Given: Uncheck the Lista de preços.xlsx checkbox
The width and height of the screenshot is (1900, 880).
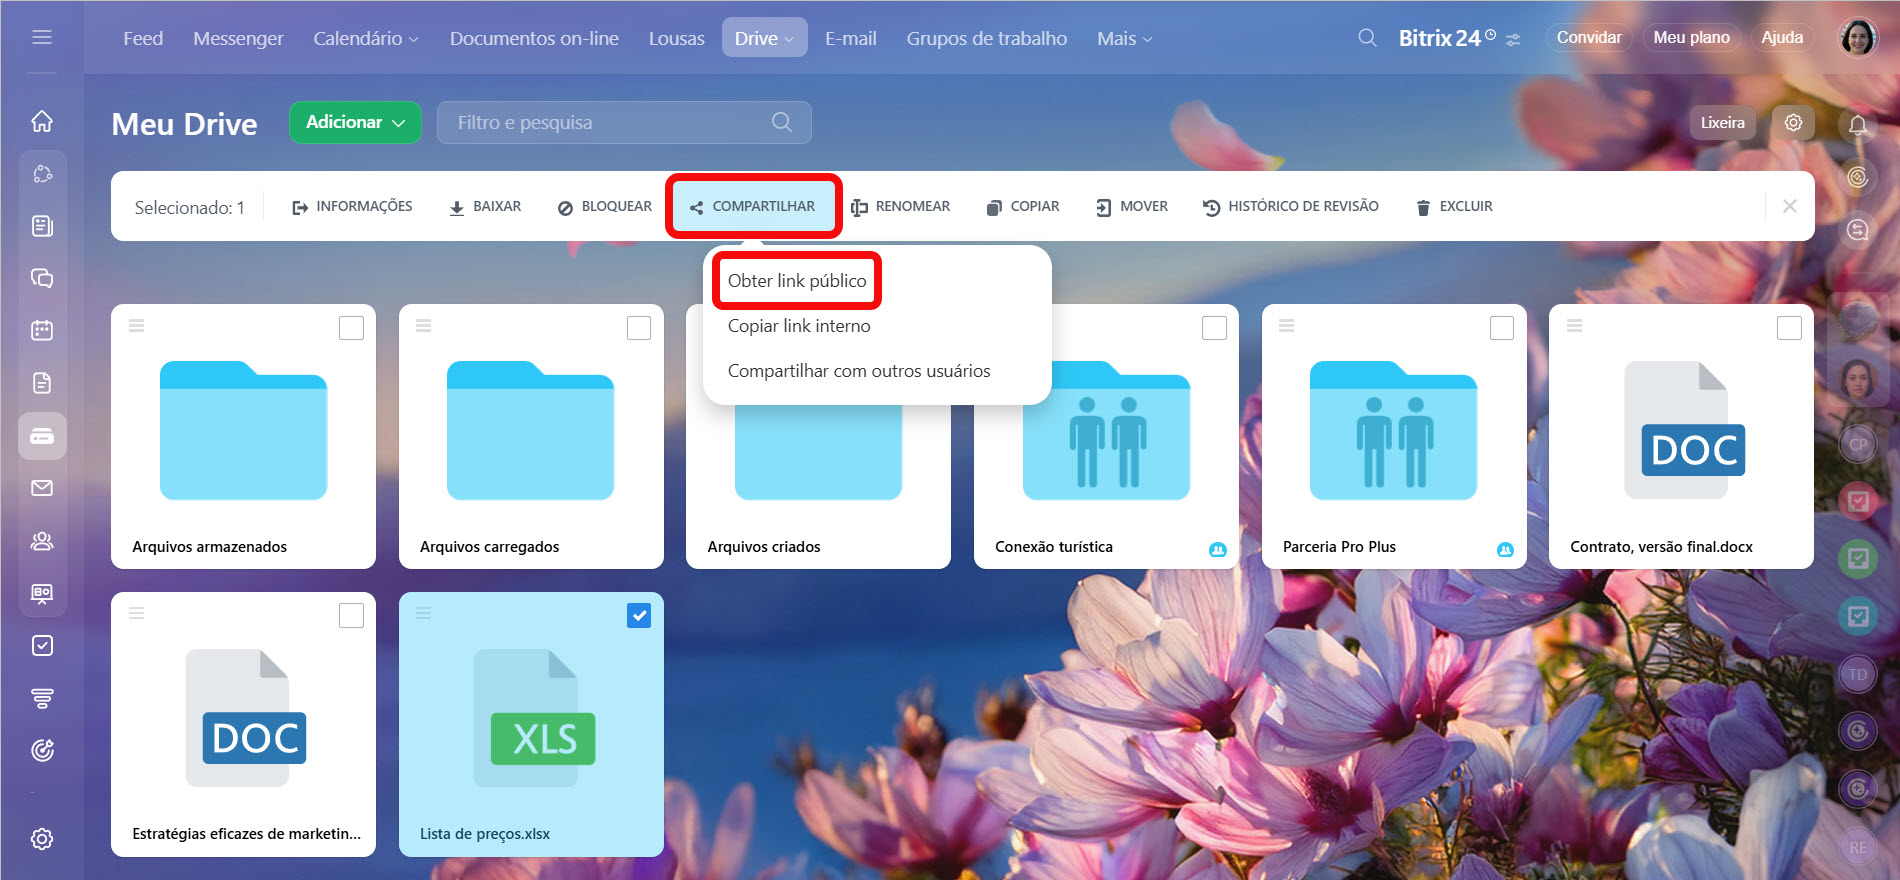Looking at the screenshot, I should tap(639, 615).
